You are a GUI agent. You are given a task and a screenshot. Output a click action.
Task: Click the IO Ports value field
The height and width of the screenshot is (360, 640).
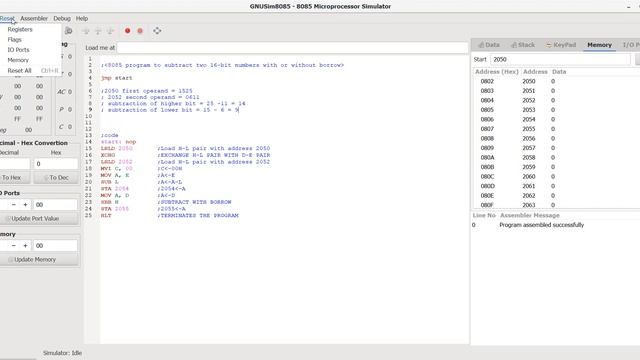(x=55, y=204)
